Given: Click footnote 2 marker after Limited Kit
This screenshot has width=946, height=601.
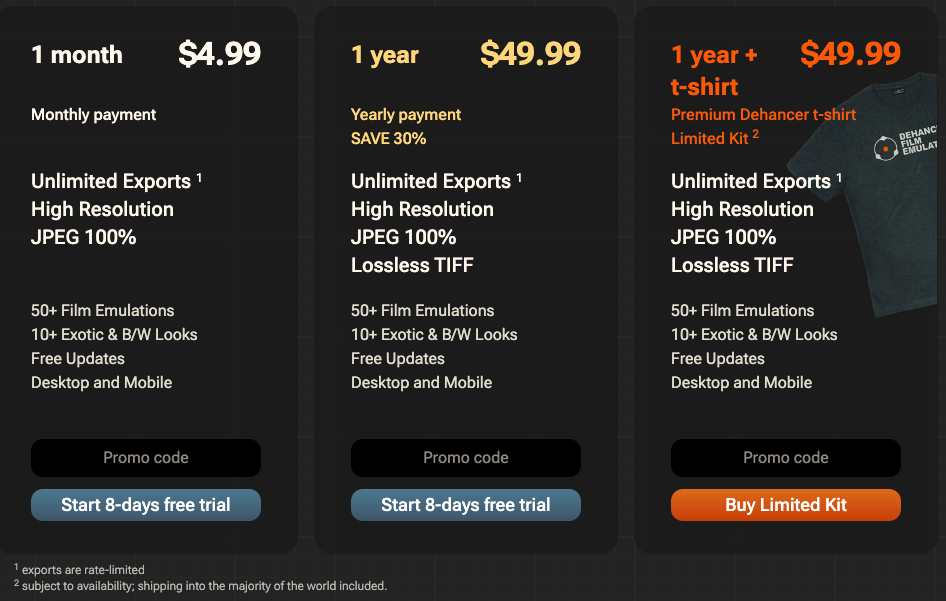Looking at the screenshot, I should coord(756,134).
